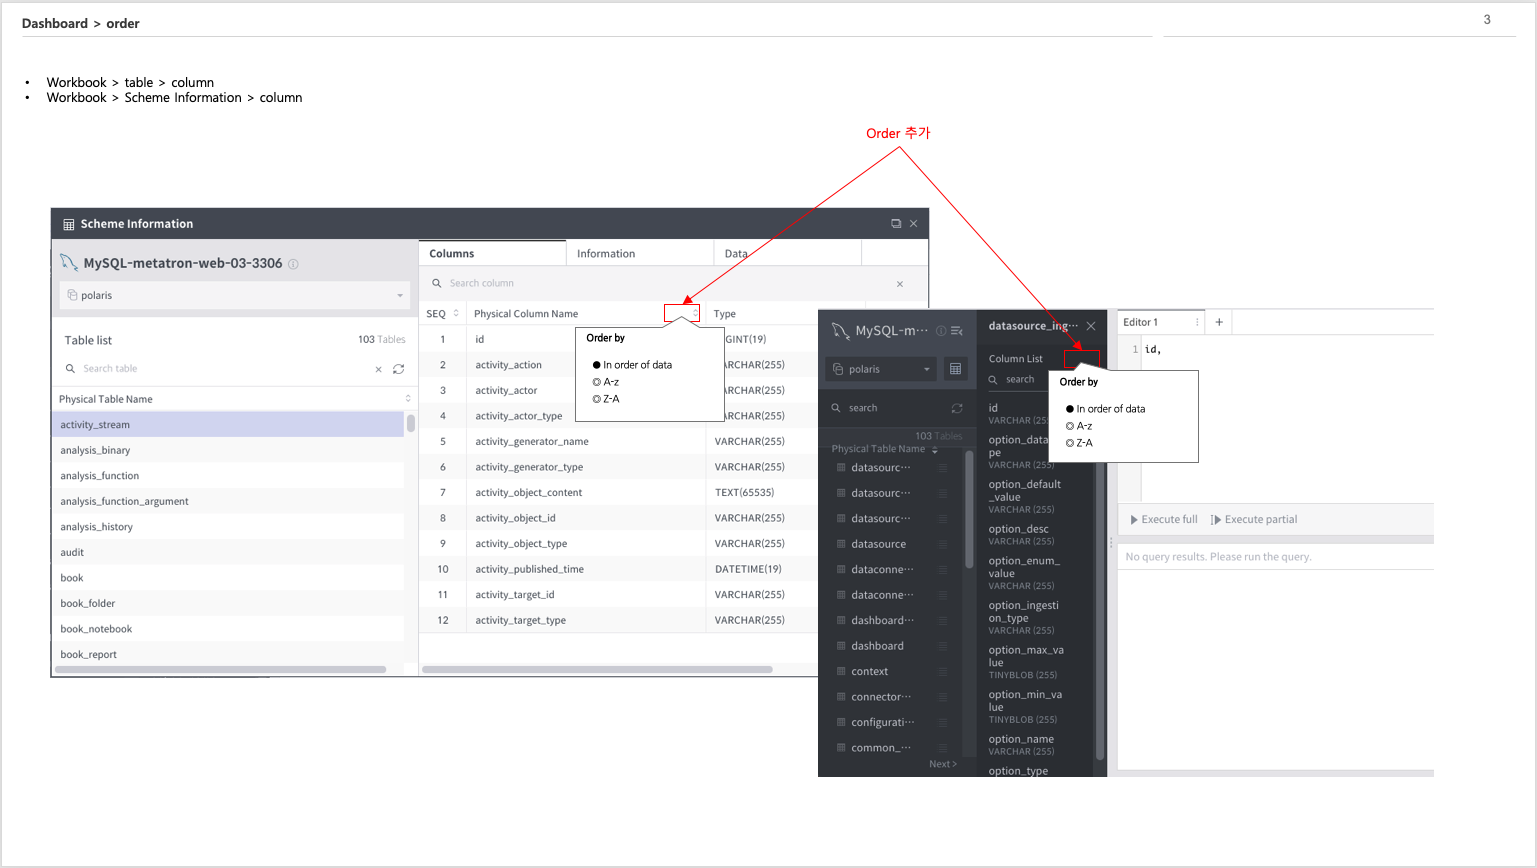
Task: Click the Scheme Information grid icon in title bar
Action: click(x=69, y=224)
